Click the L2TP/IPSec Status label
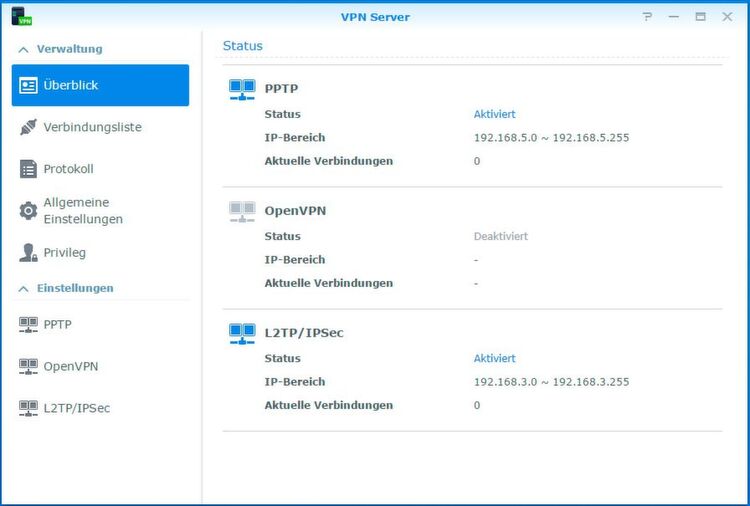Viewport: 750px width, 506px height. (x=282, y=358)
